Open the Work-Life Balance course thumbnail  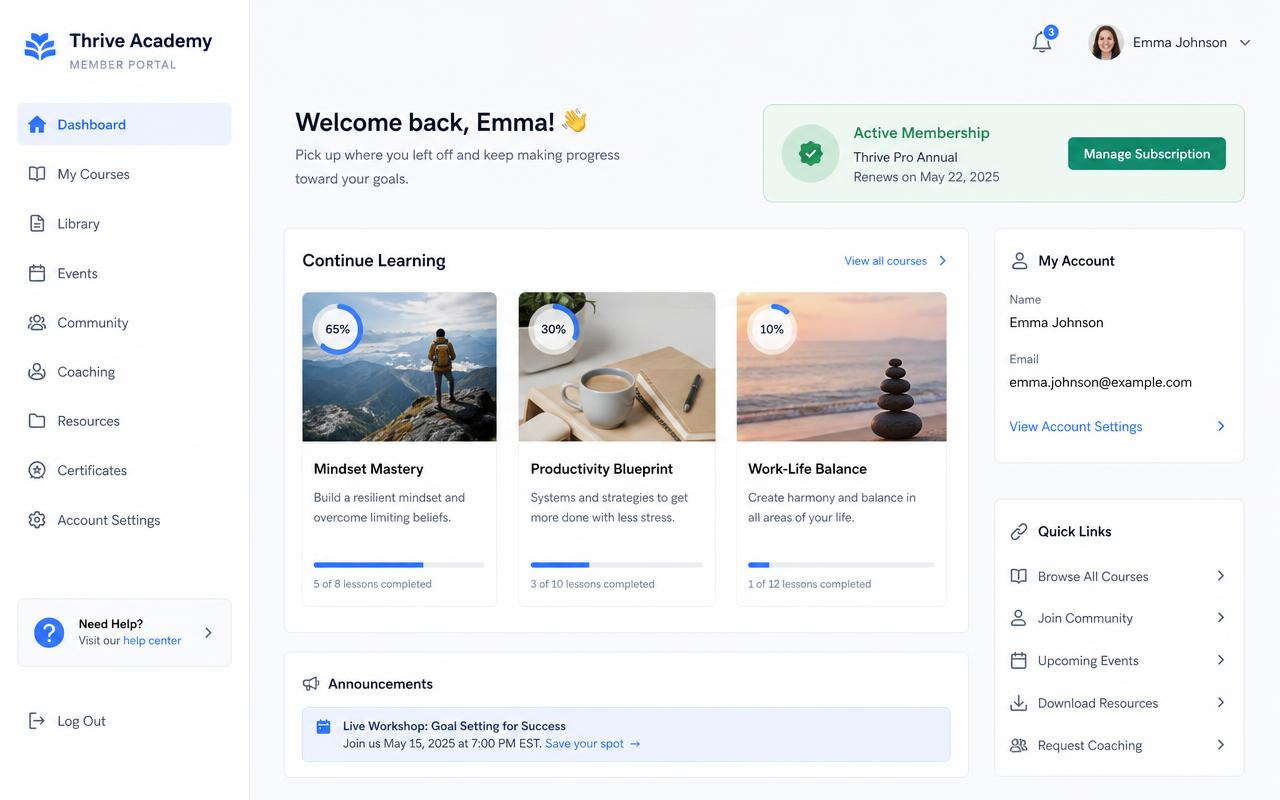tap(841, 367)
